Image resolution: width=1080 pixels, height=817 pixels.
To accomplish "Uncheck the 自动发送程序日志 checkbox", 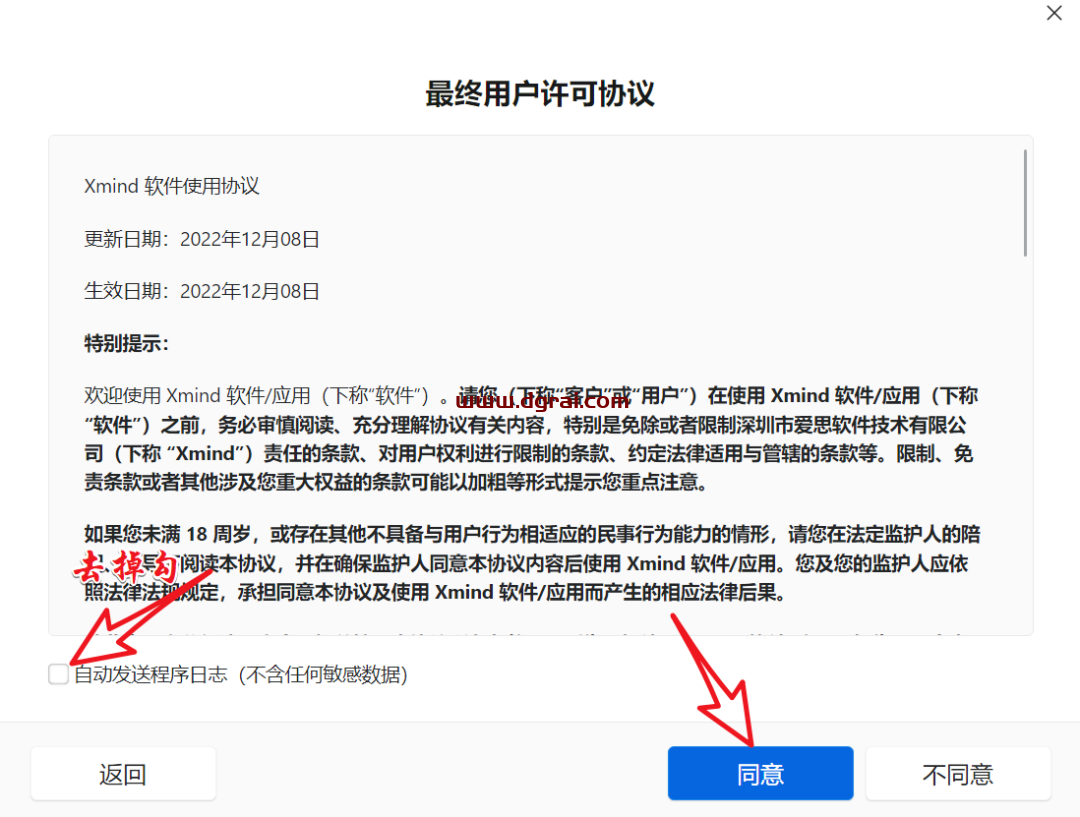I will [x=59, y=675].
